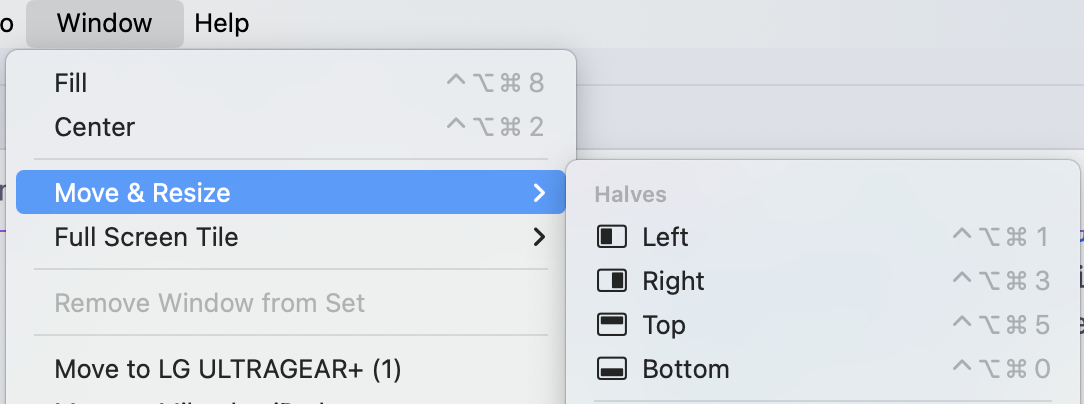Click the Bottom half tile icon

tap(611, 369)
